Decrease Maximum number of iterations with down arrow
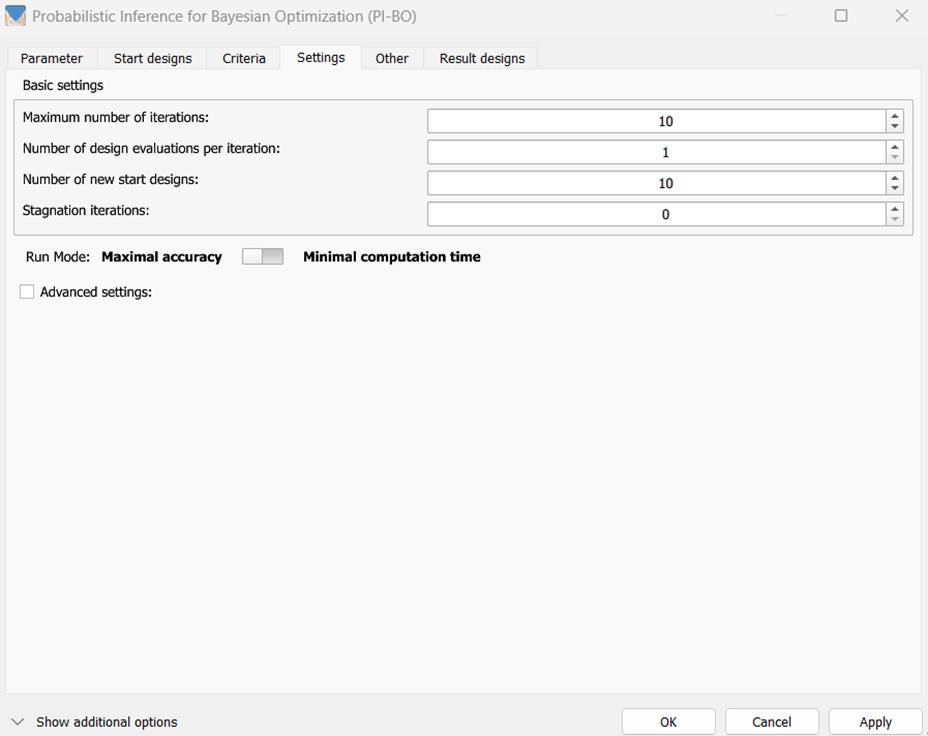Image resolution: width=928 pixels, height=736 pixels. [895, 127]
